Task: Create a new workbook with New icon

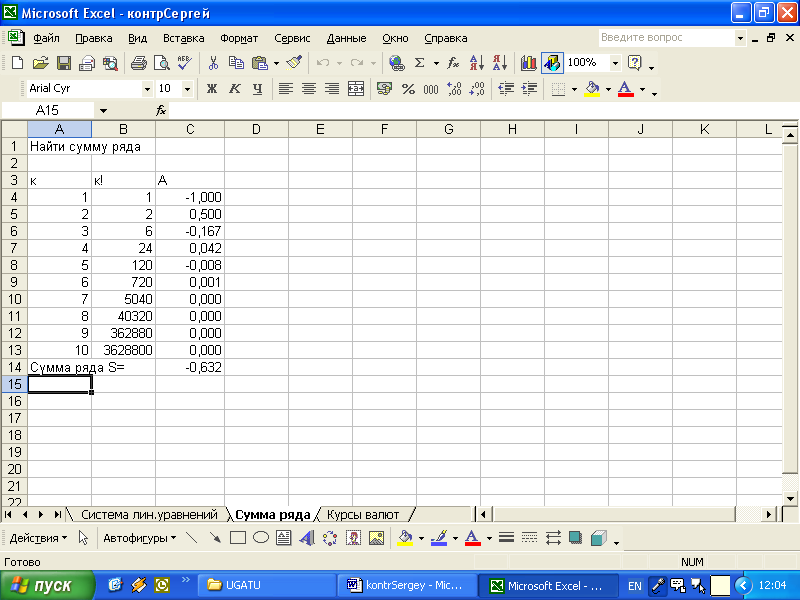Action: 17,63
